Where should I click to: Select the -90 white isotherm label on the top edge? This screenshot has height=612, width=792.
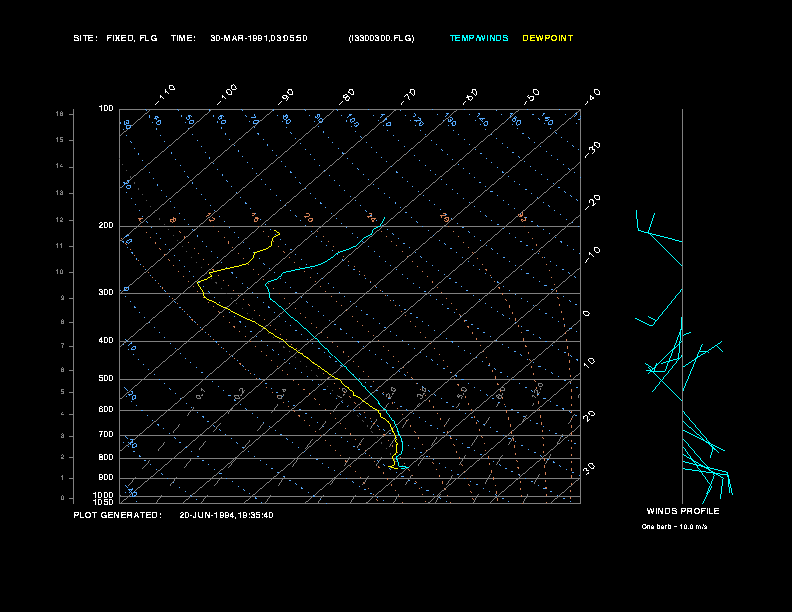(286, 97)
